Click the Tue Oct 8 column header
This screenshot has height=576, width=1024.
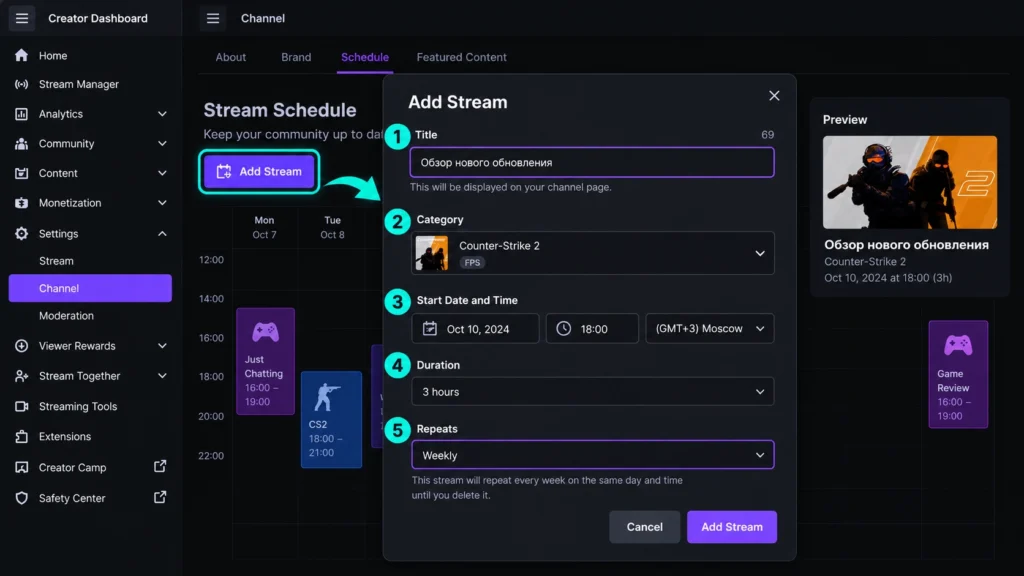coord(332,227)
